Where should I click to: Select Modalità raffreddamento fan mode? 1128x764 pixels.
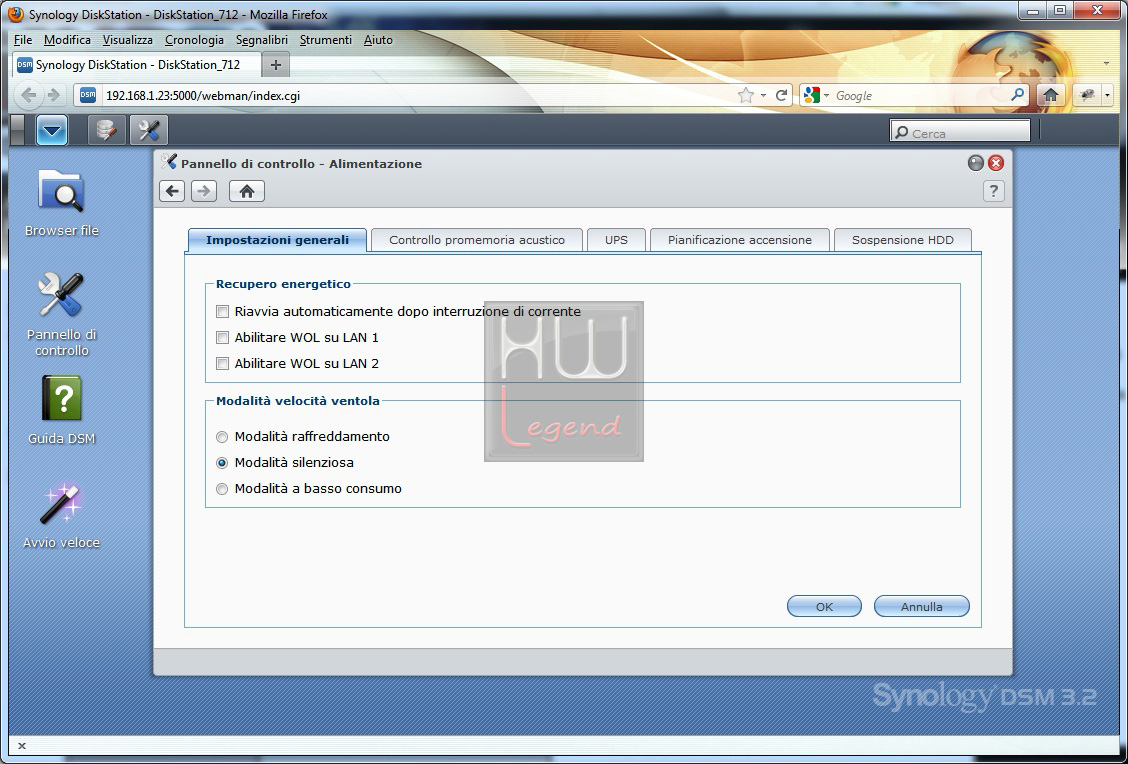[x=222, y=437]
